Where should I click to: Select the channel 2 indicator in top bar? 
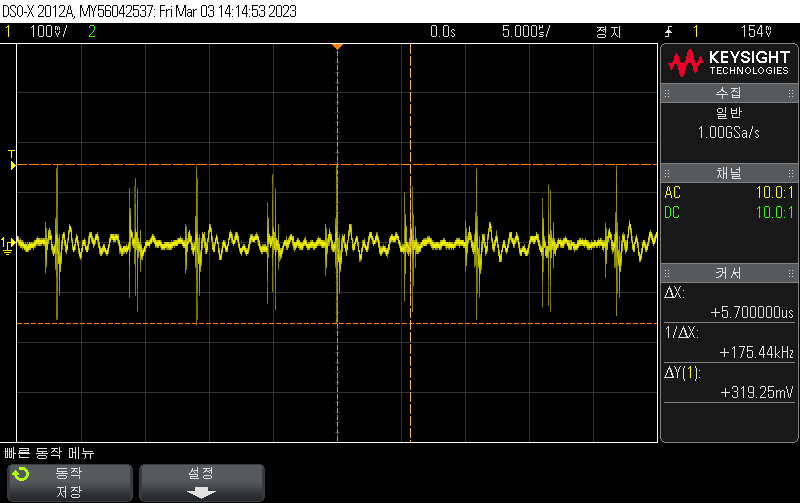click(x=92, y=32)
